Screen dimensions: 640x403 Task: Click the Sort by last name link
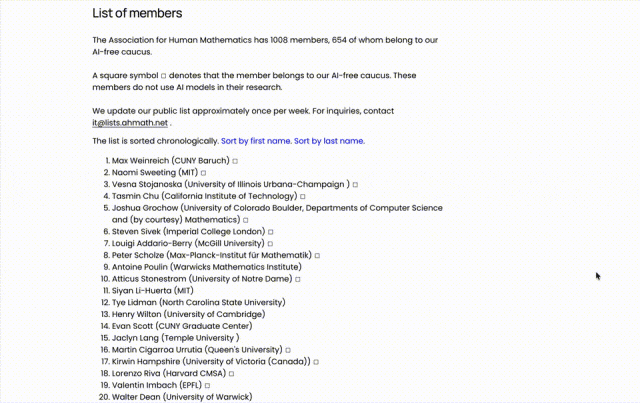pyautogui.click(x=329, y=141)
